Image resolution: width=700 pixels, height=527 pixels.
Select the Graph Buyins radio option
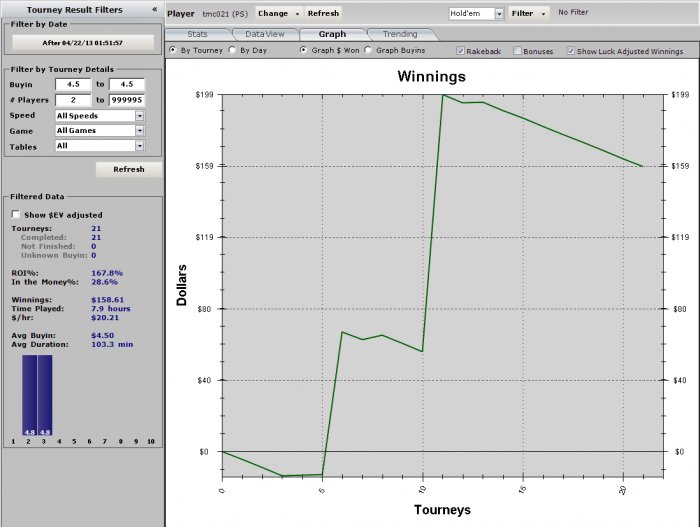tap(369, 50)
